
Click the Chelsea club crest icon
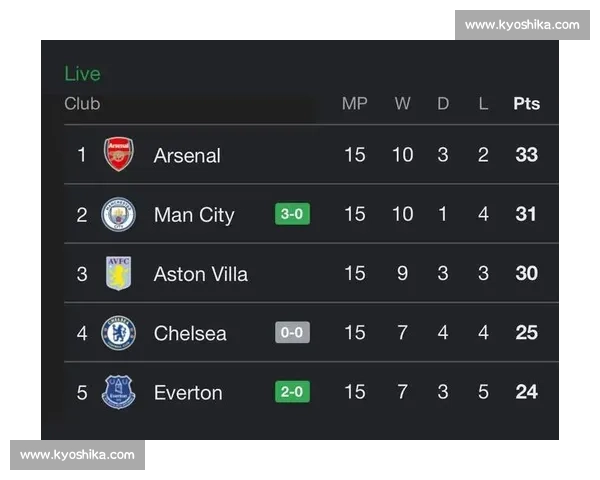(119, 333)
